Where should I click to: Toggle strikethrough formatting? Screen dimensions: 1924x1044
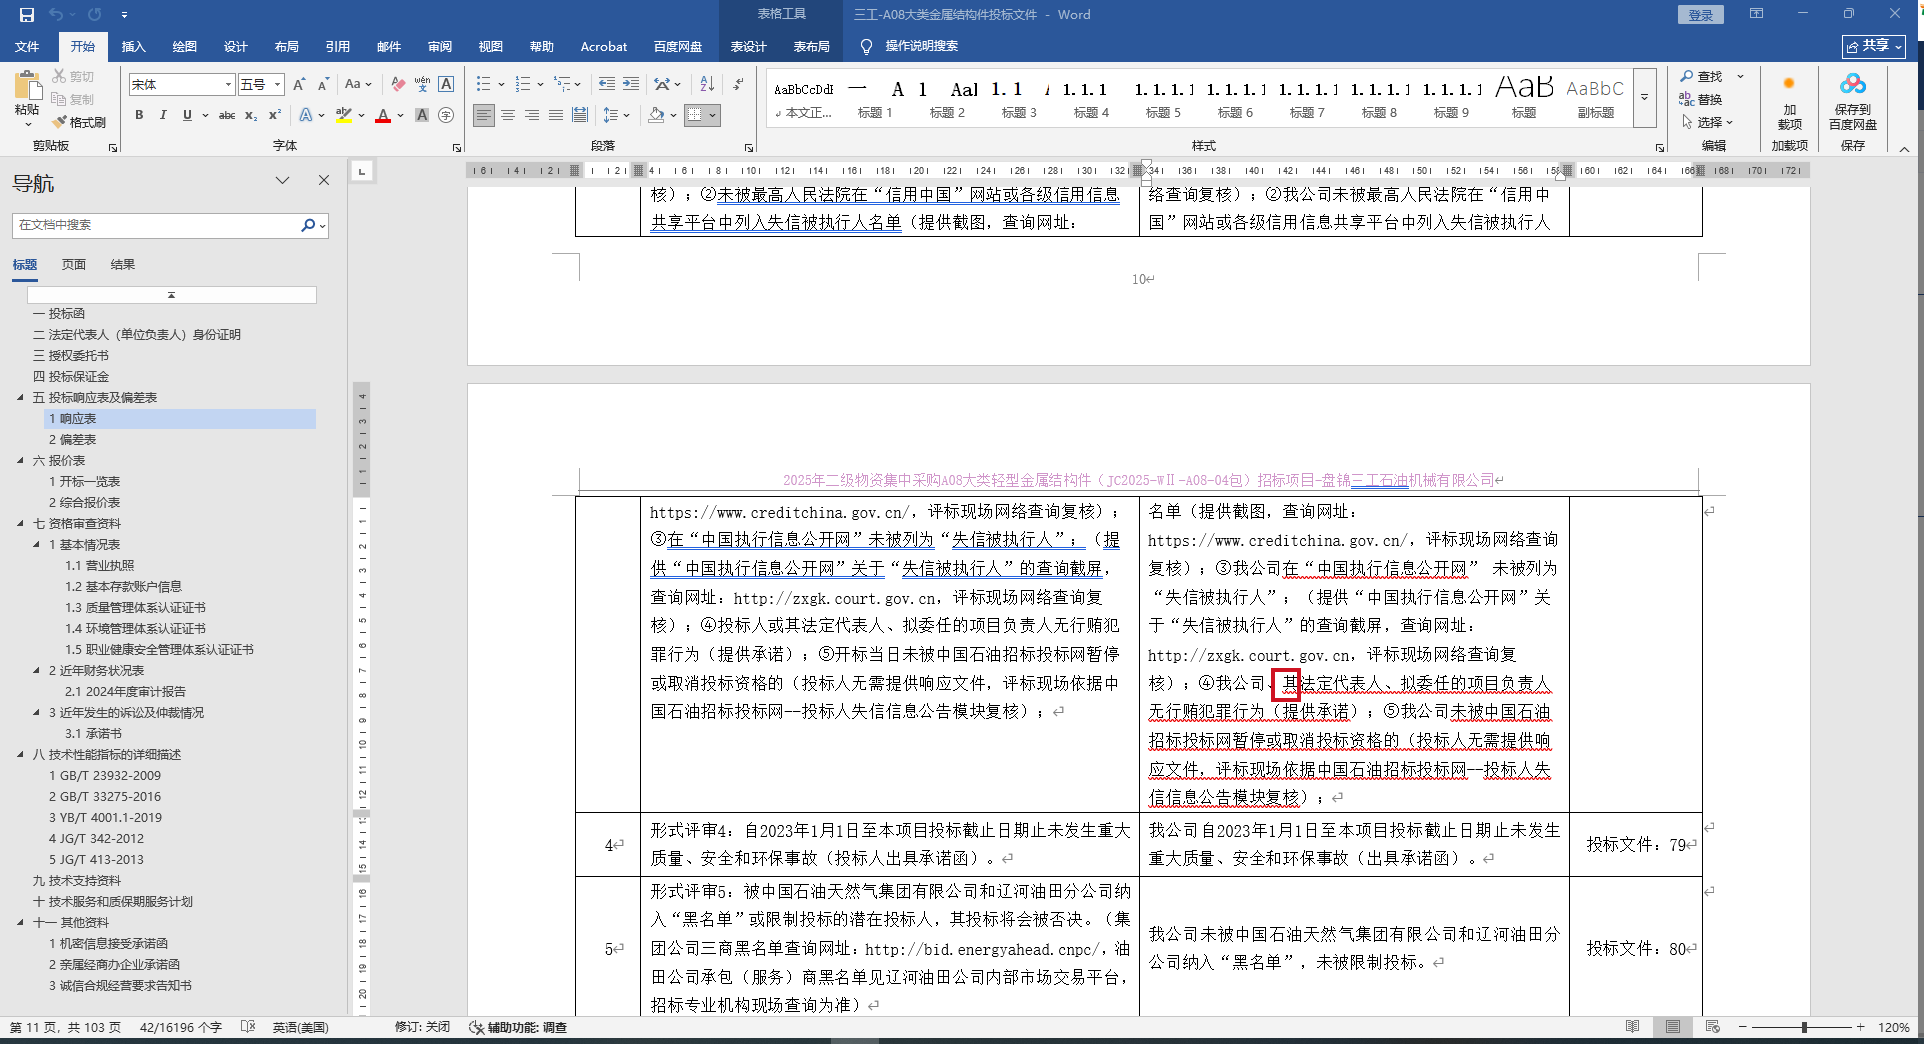(227, 115)
